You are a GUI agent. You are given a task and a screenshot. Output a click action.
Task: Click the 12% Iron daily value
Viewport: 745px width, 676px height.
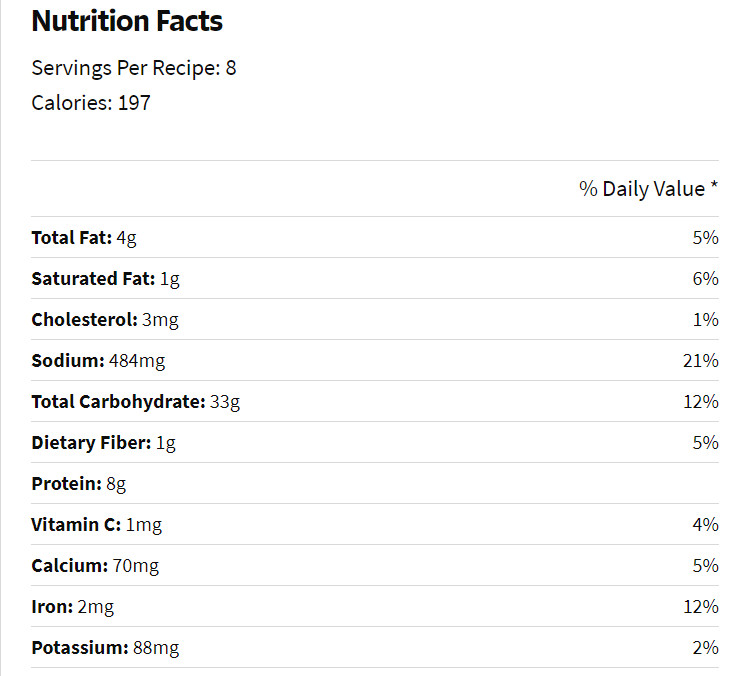pyautogui.click(x=701, y=607)
